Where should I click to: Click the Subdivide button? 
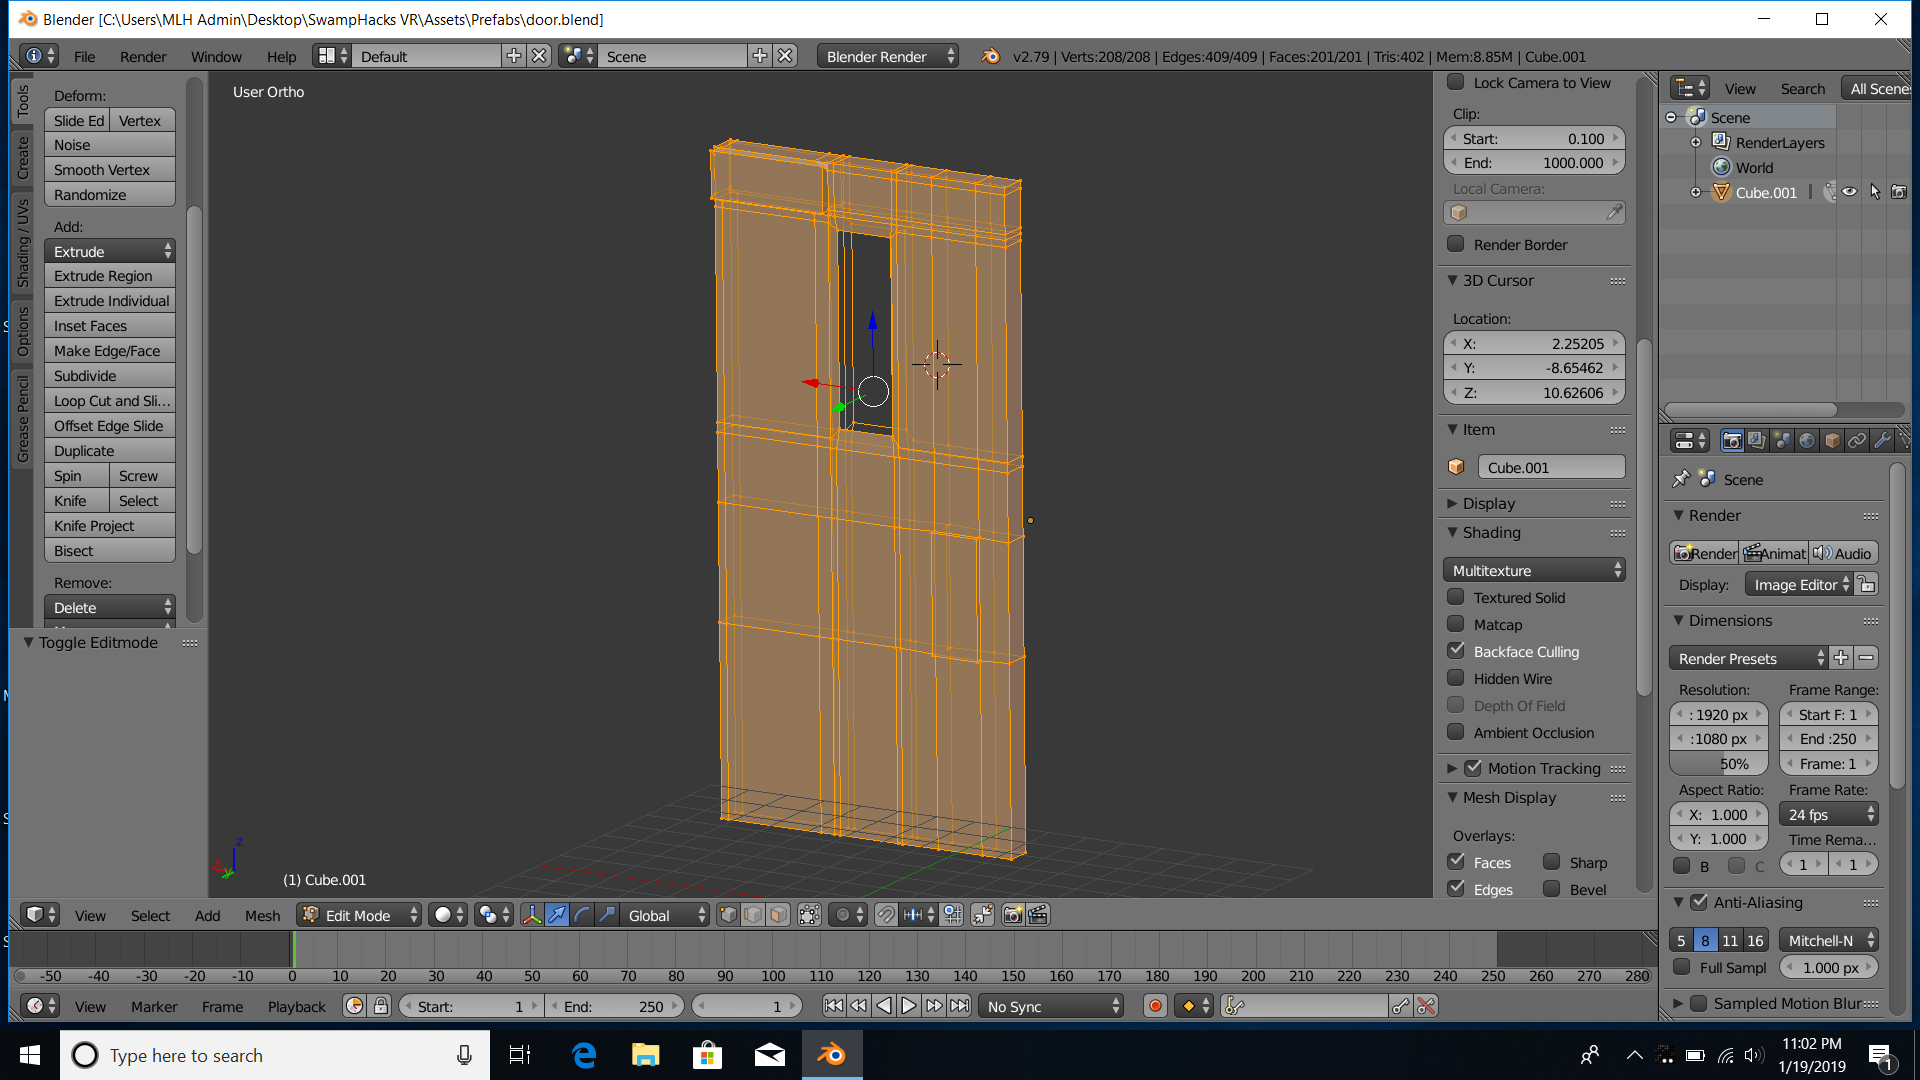coord(110,376)
